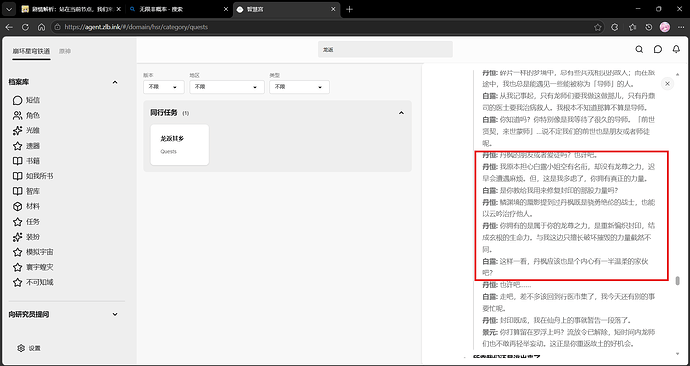Click the search magnifier icon in header

tap(639, 49)
